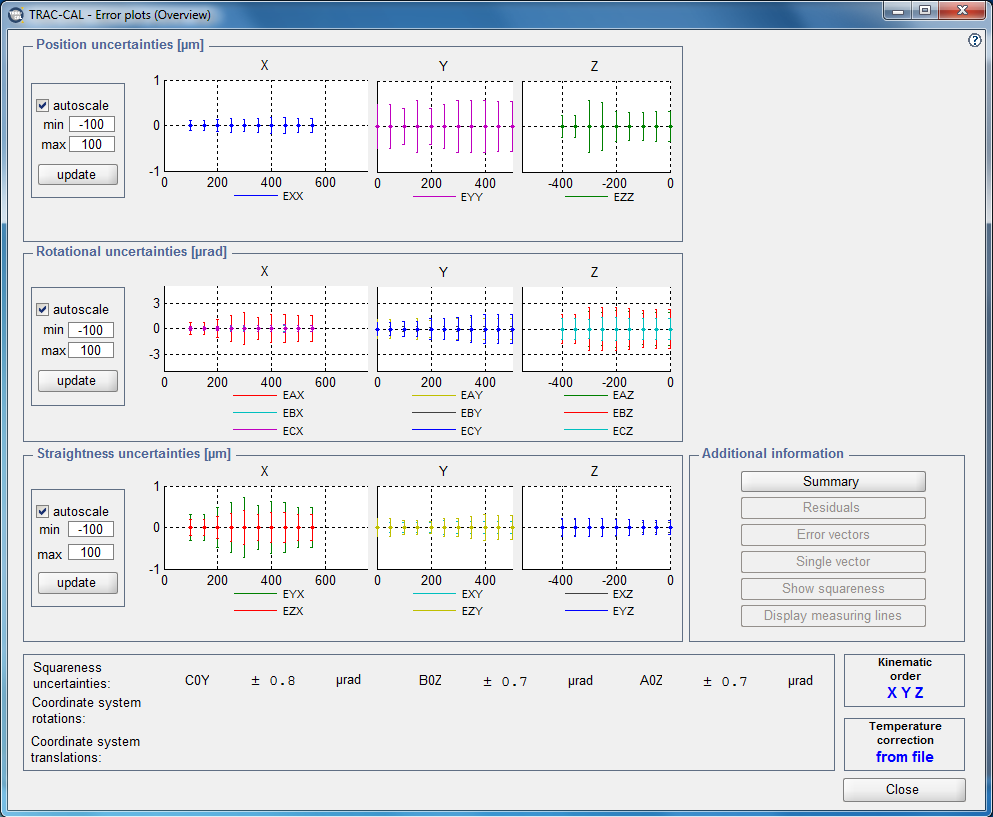
Task: Click the EXZ legend label
Action: pyautogui.click(x=623, y=594)
